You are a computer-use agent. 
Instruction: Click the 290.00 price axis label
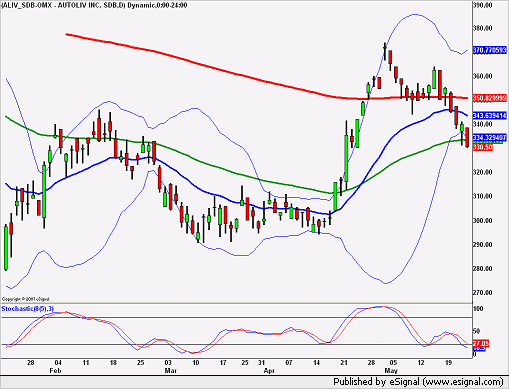[483, 244]
